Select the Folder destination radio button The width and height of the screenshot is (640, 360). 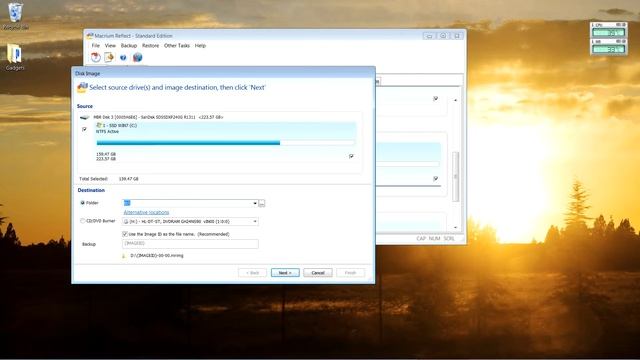click(x=82, y=203)
